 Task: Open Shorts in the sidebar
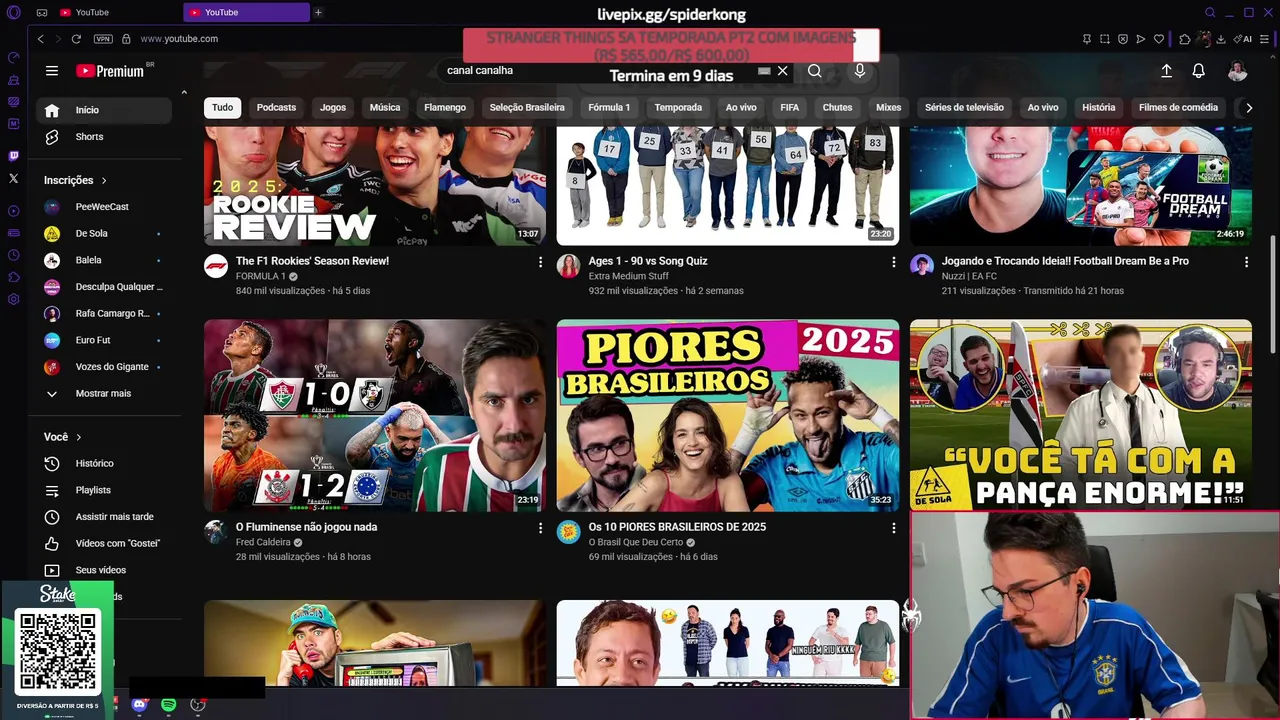104,137
